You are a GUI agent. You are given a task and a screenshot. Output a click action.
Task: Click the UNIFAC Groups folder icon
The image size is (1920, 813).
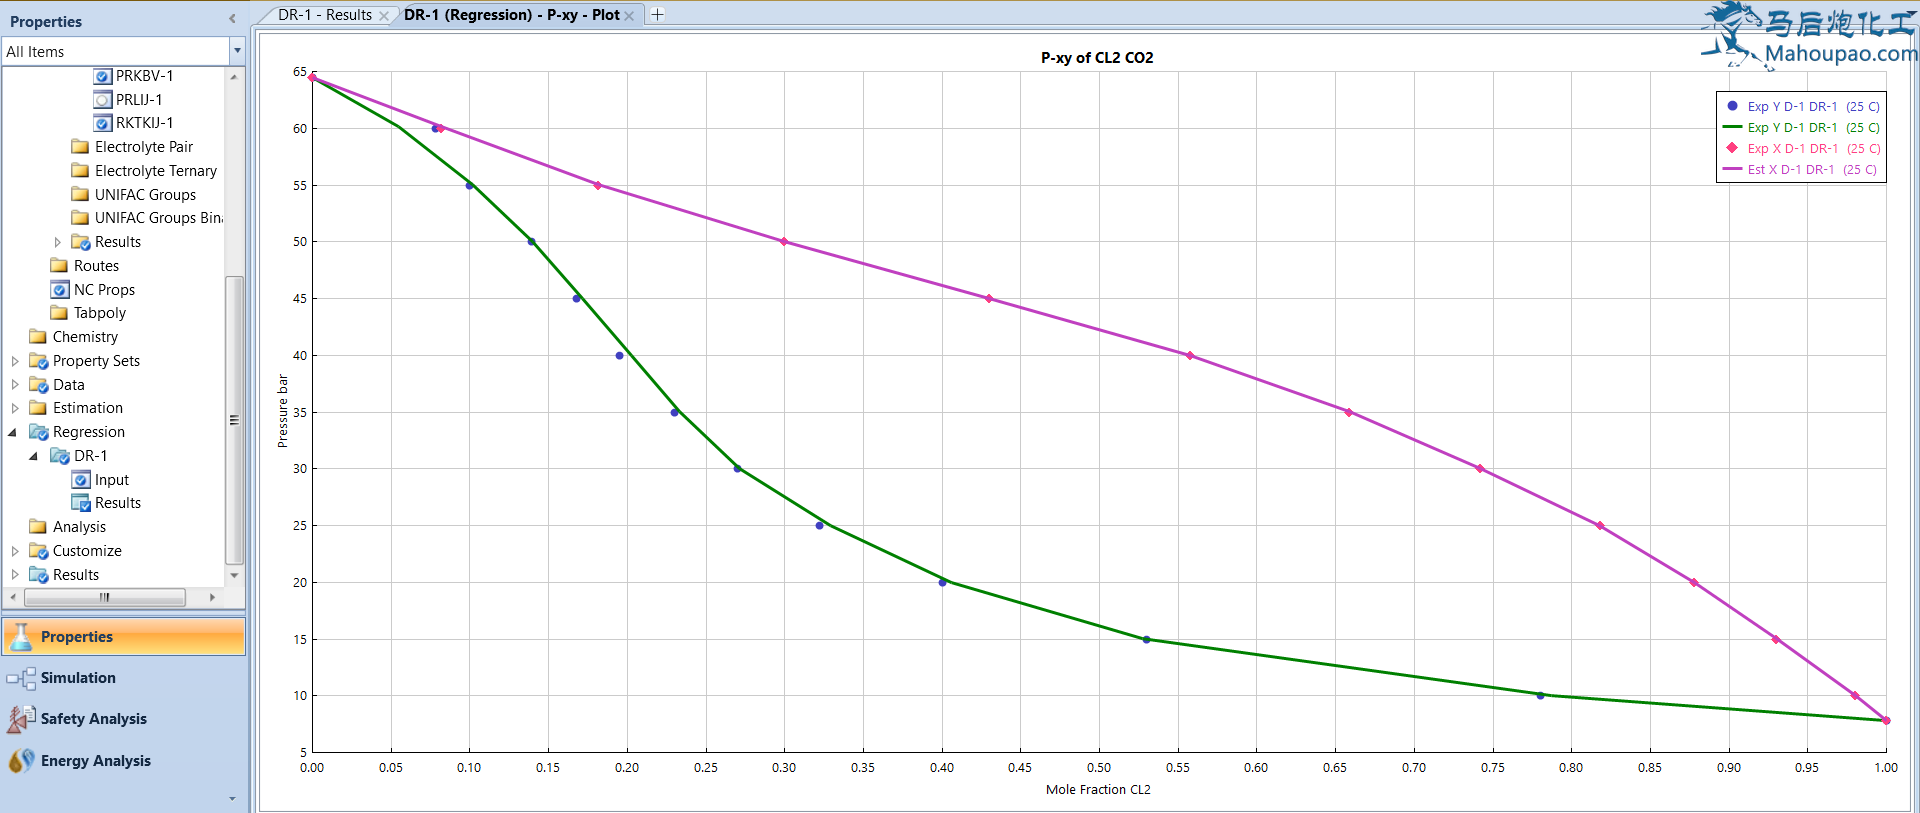(x=81, y=195)
